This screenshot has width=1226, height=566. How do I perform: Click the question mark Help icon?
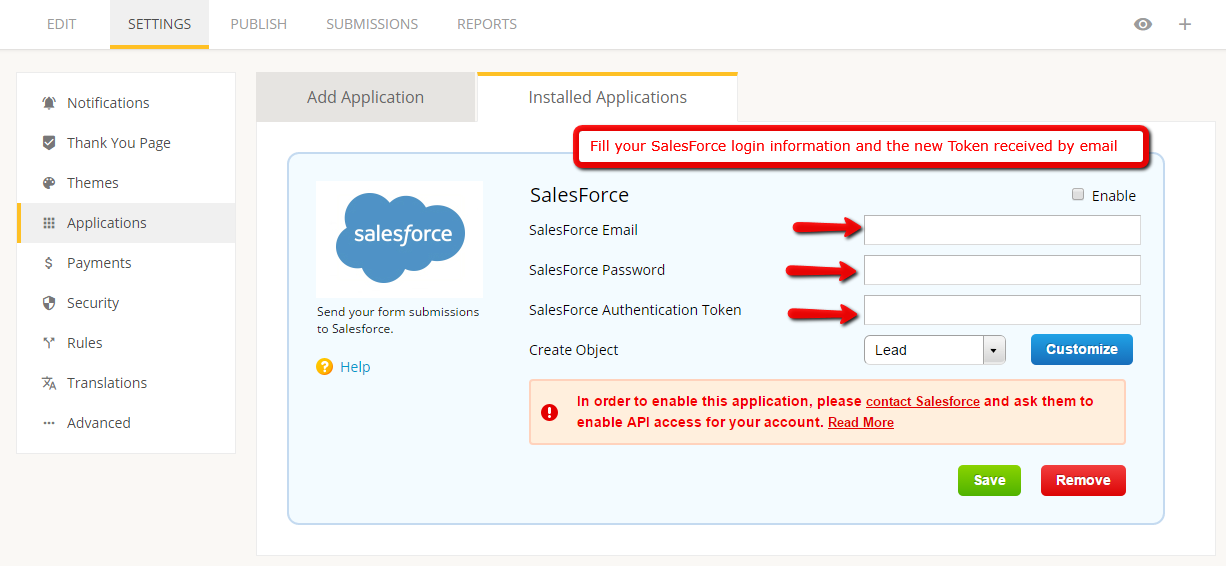click(x=324, y=367)
